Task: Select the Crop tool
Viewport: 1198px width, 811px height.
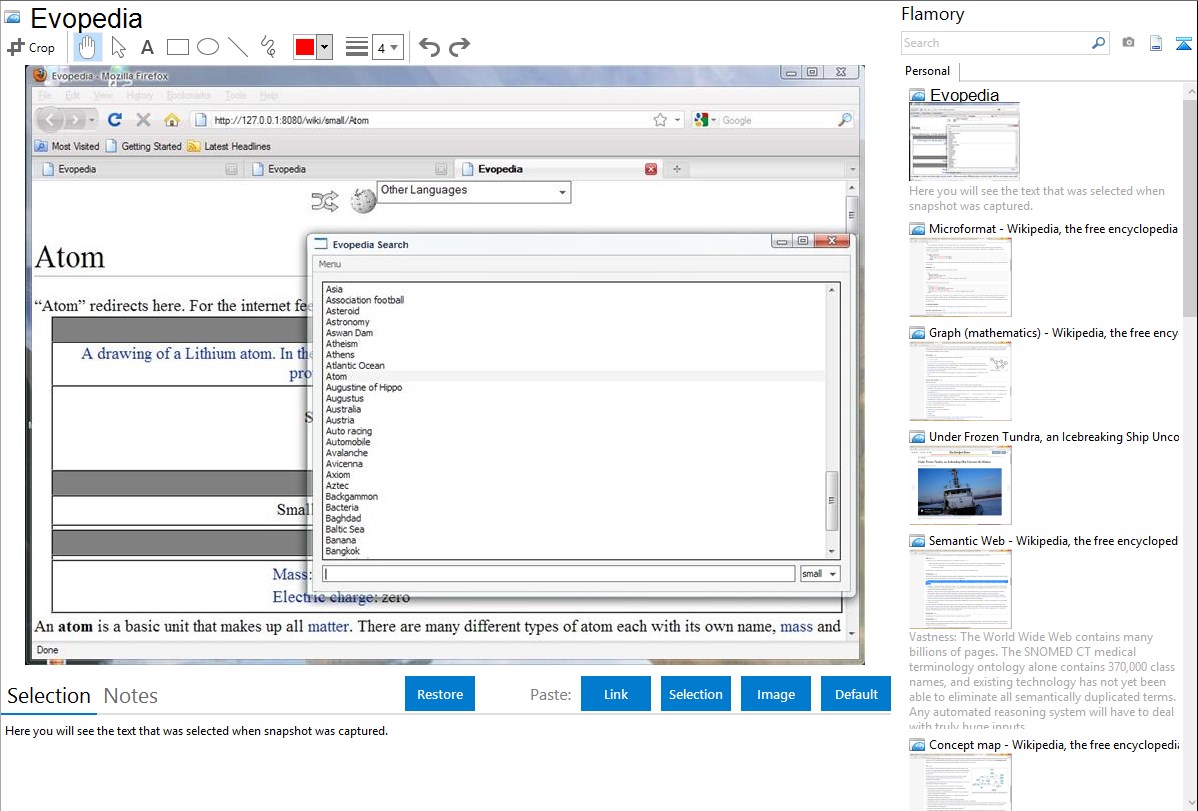Action: pyautogui.click(x=31, y=47)
